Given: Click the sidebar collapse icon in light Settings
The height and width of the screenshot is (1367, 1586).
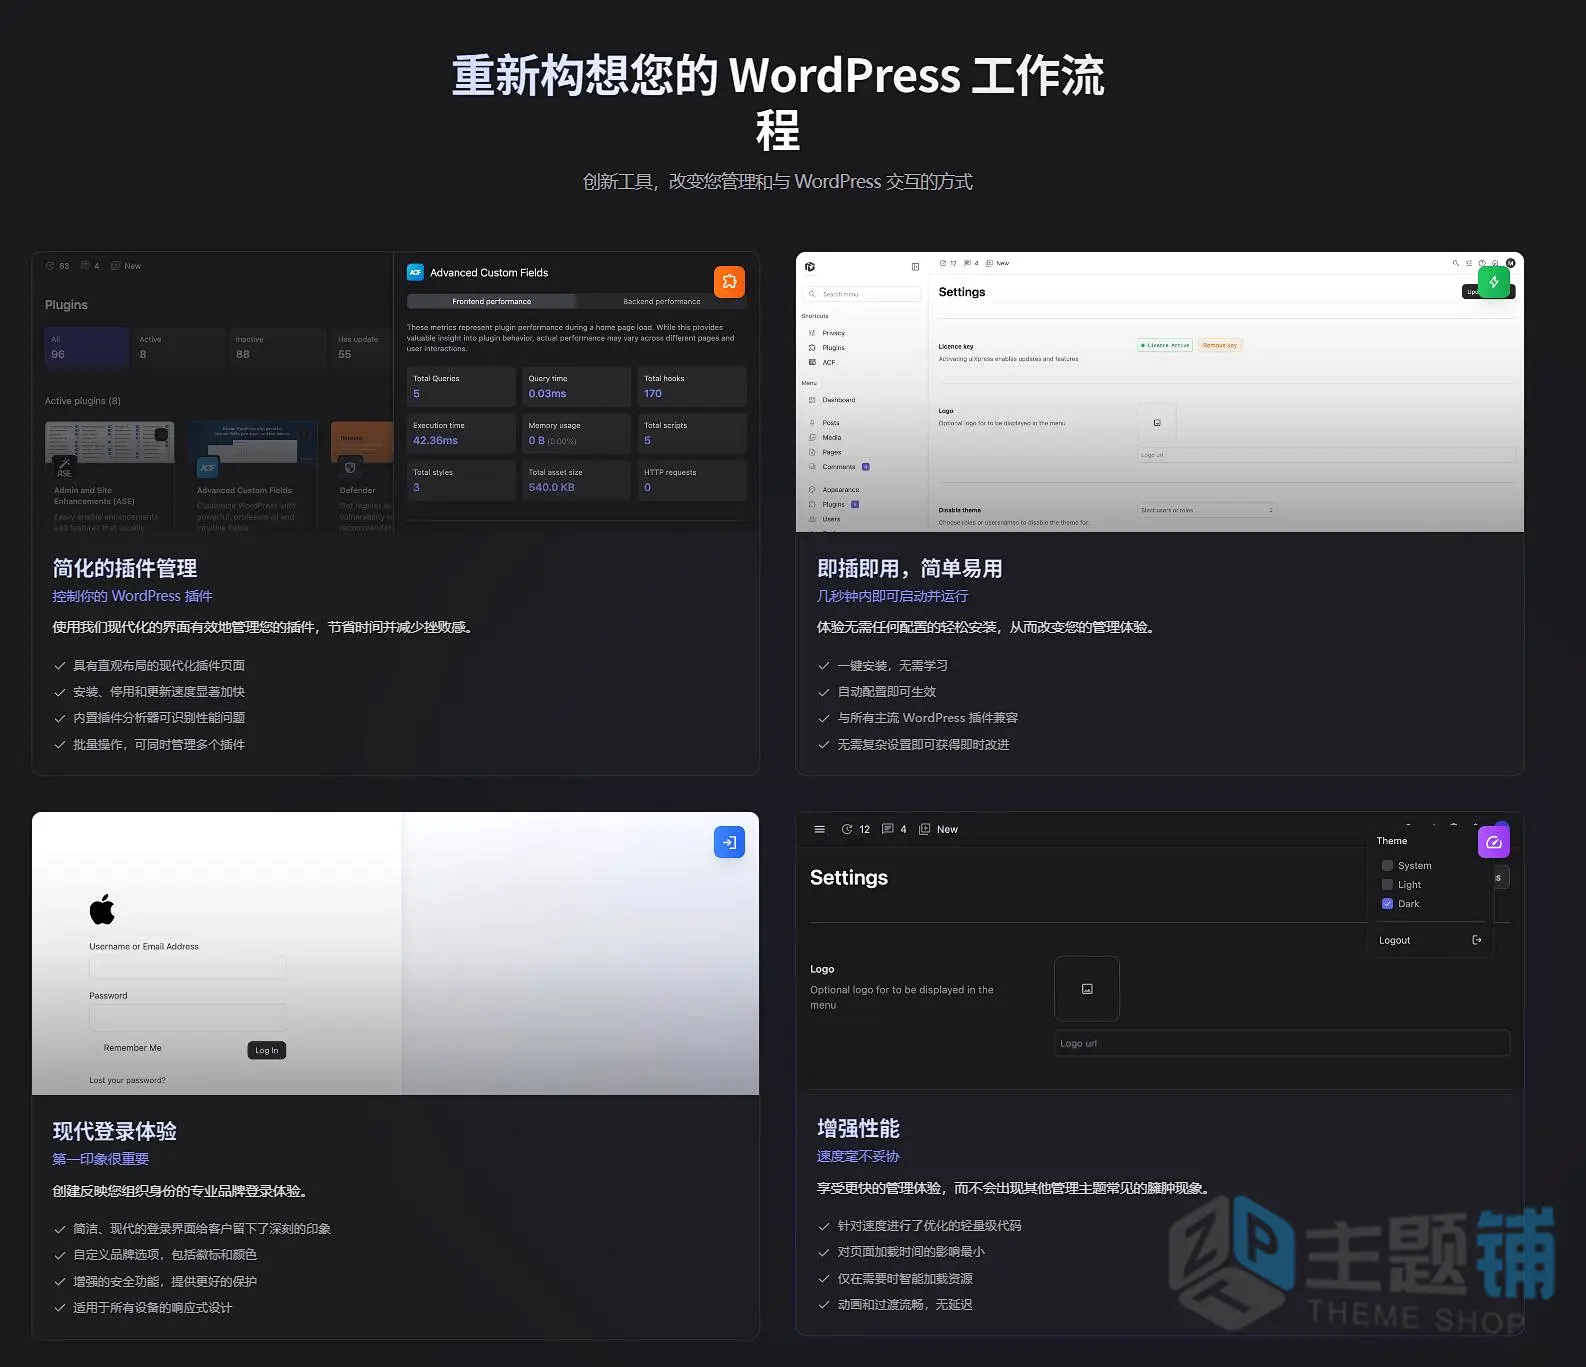Looking at the screenshot, I should (x=915, y=267).
